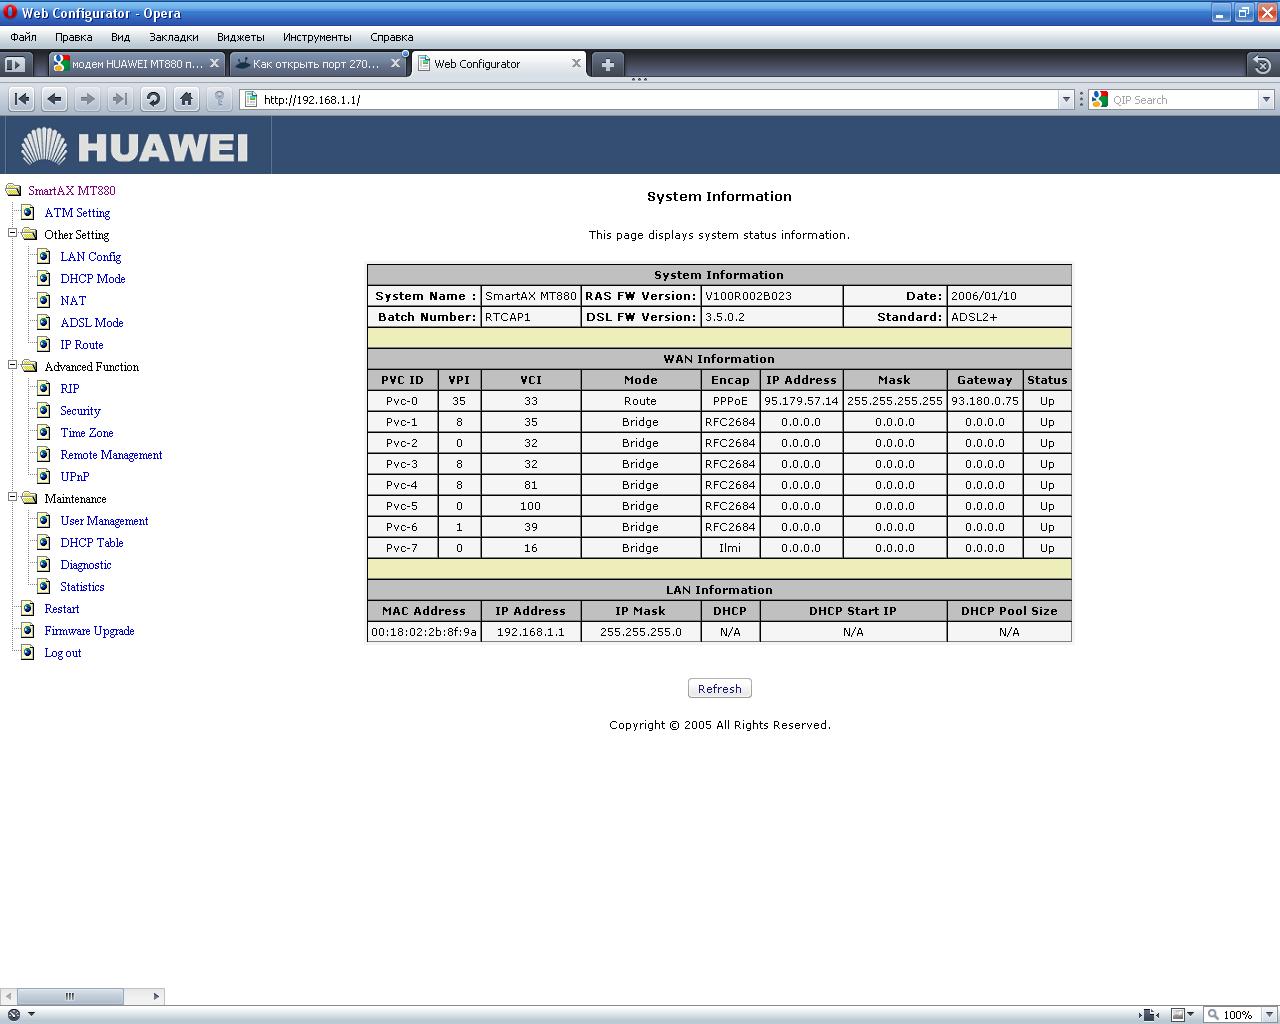Click the HUAWEI logo banner
Screen dimensions: 1280x1024
(135, 146)
